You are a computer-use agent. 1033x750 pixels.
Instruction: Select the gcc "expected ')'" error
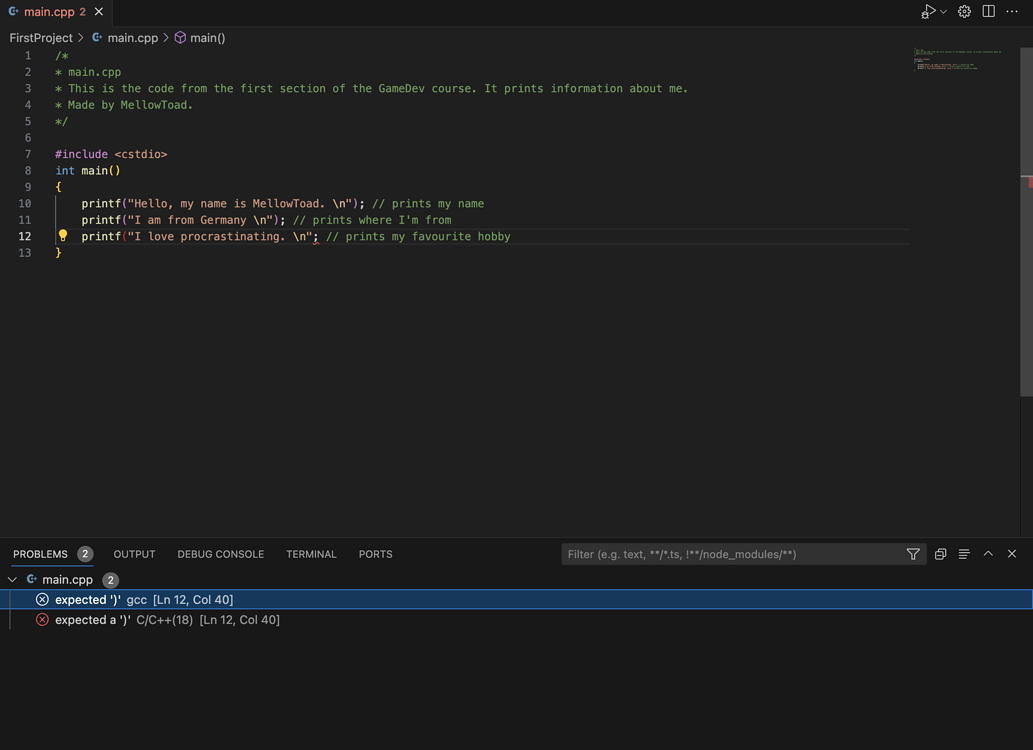pyautogui.click(x=516, y=600)
